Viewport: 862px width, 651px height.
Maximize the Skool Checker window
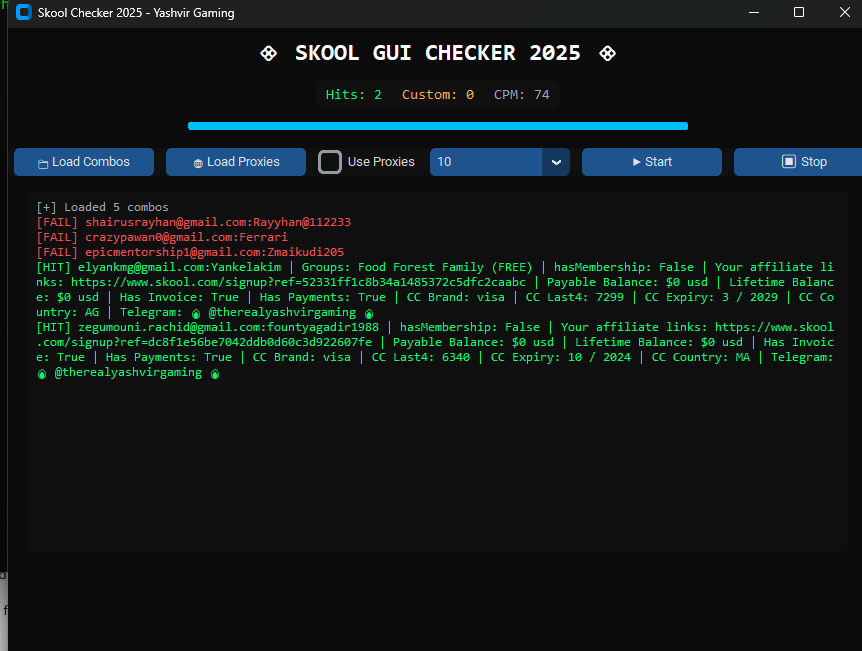[799, 12]
